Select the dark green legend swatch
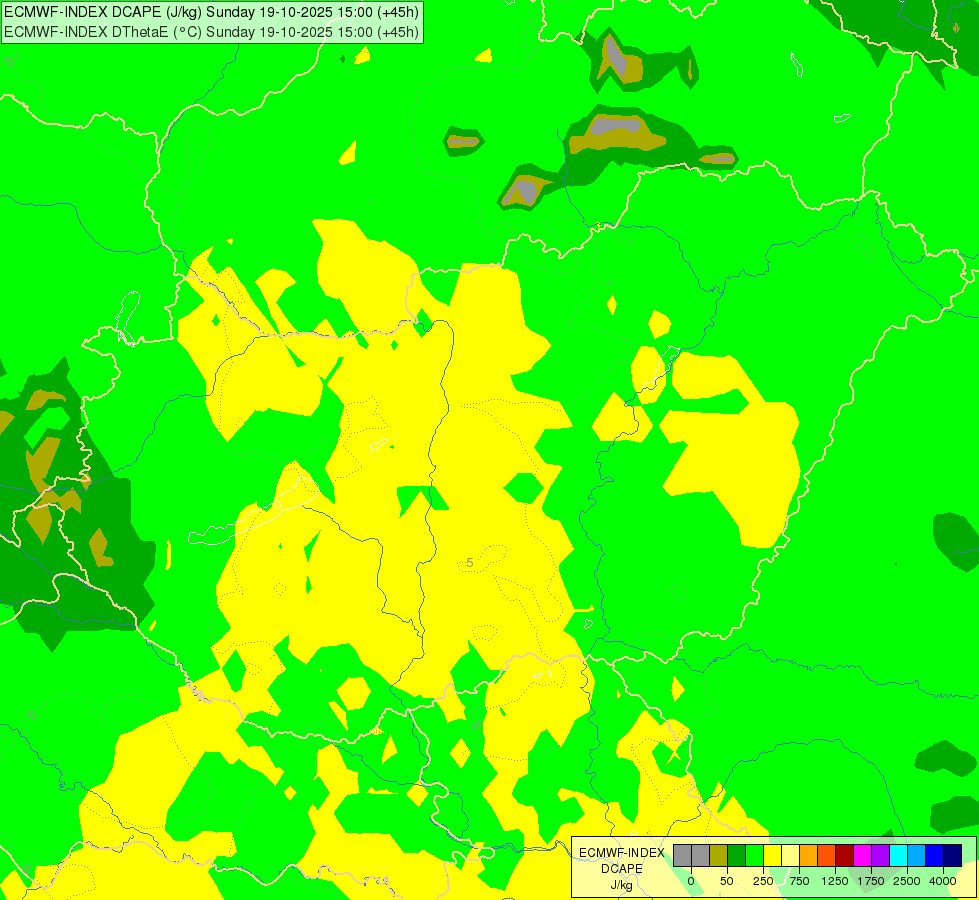This screenshot has height=900, width=979. pyautogui.click(x=737, y=856)
